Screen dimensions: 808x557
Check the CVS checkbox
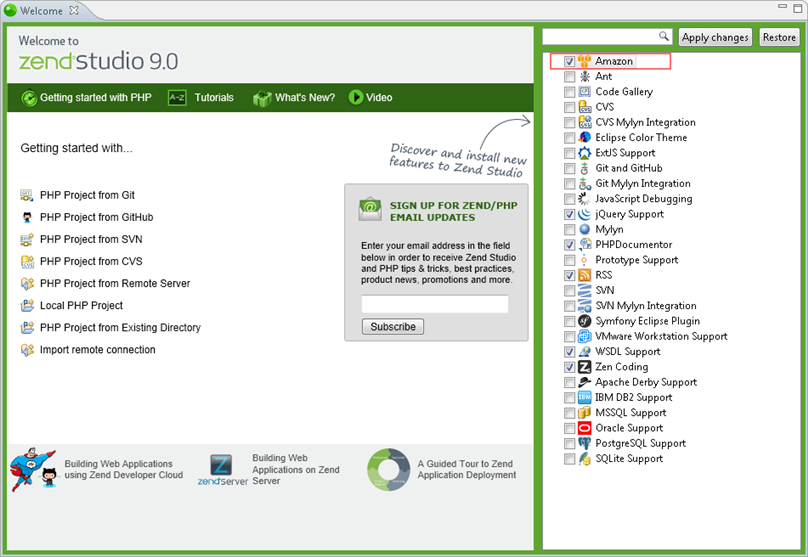click(569, 107)
